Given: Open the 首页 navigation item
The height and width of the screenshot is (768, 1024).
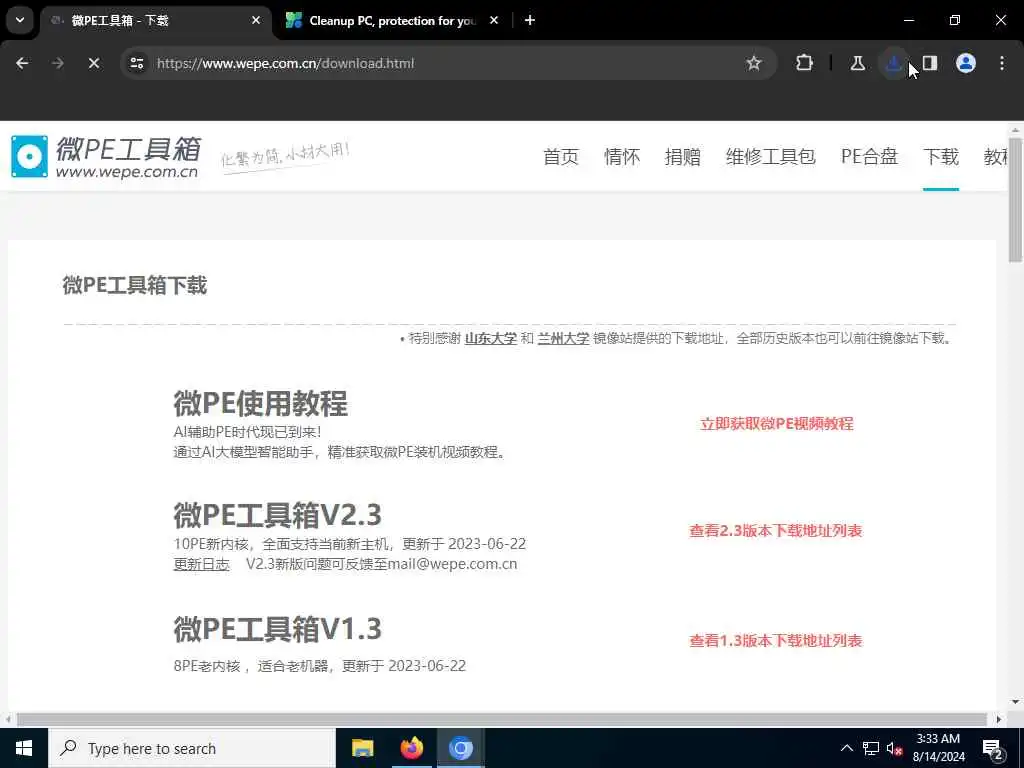Looking at the screenshot, I should pyautogui.click(x=561, y=157).
